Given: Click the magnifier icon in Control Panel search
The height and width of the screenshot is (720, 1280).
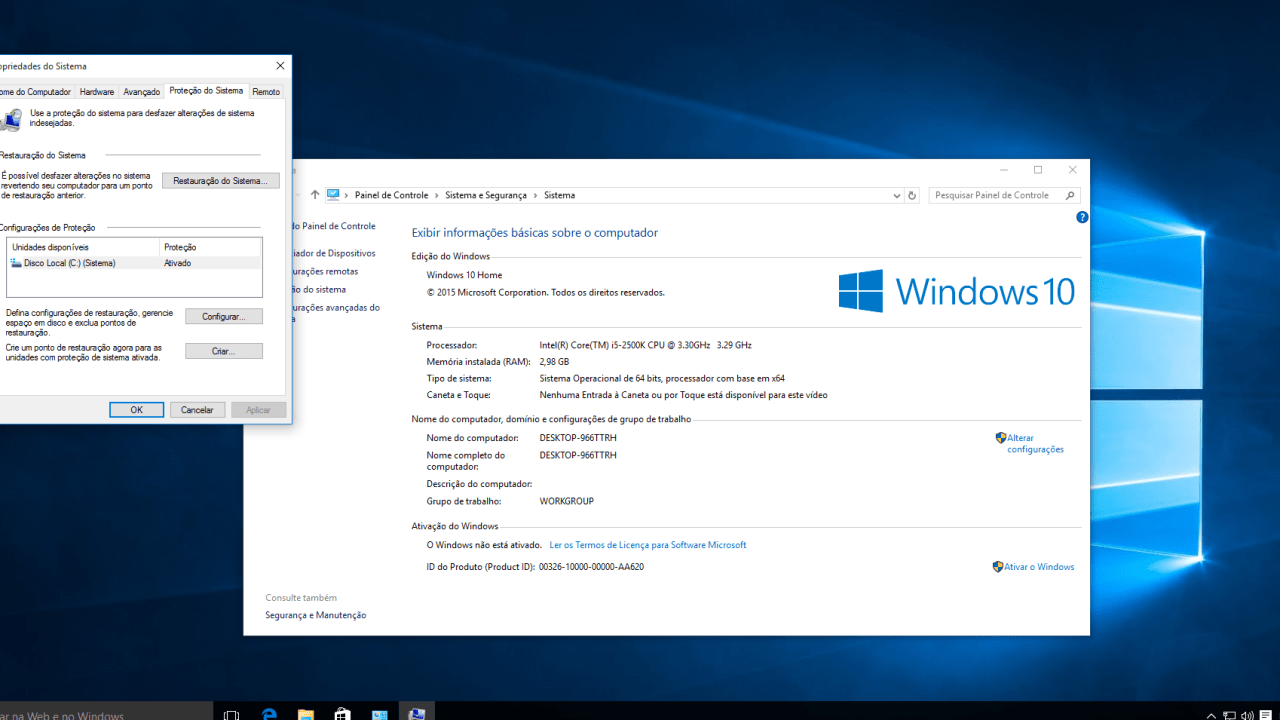Looking at the screenshot, I should [x=1070, y=196].
